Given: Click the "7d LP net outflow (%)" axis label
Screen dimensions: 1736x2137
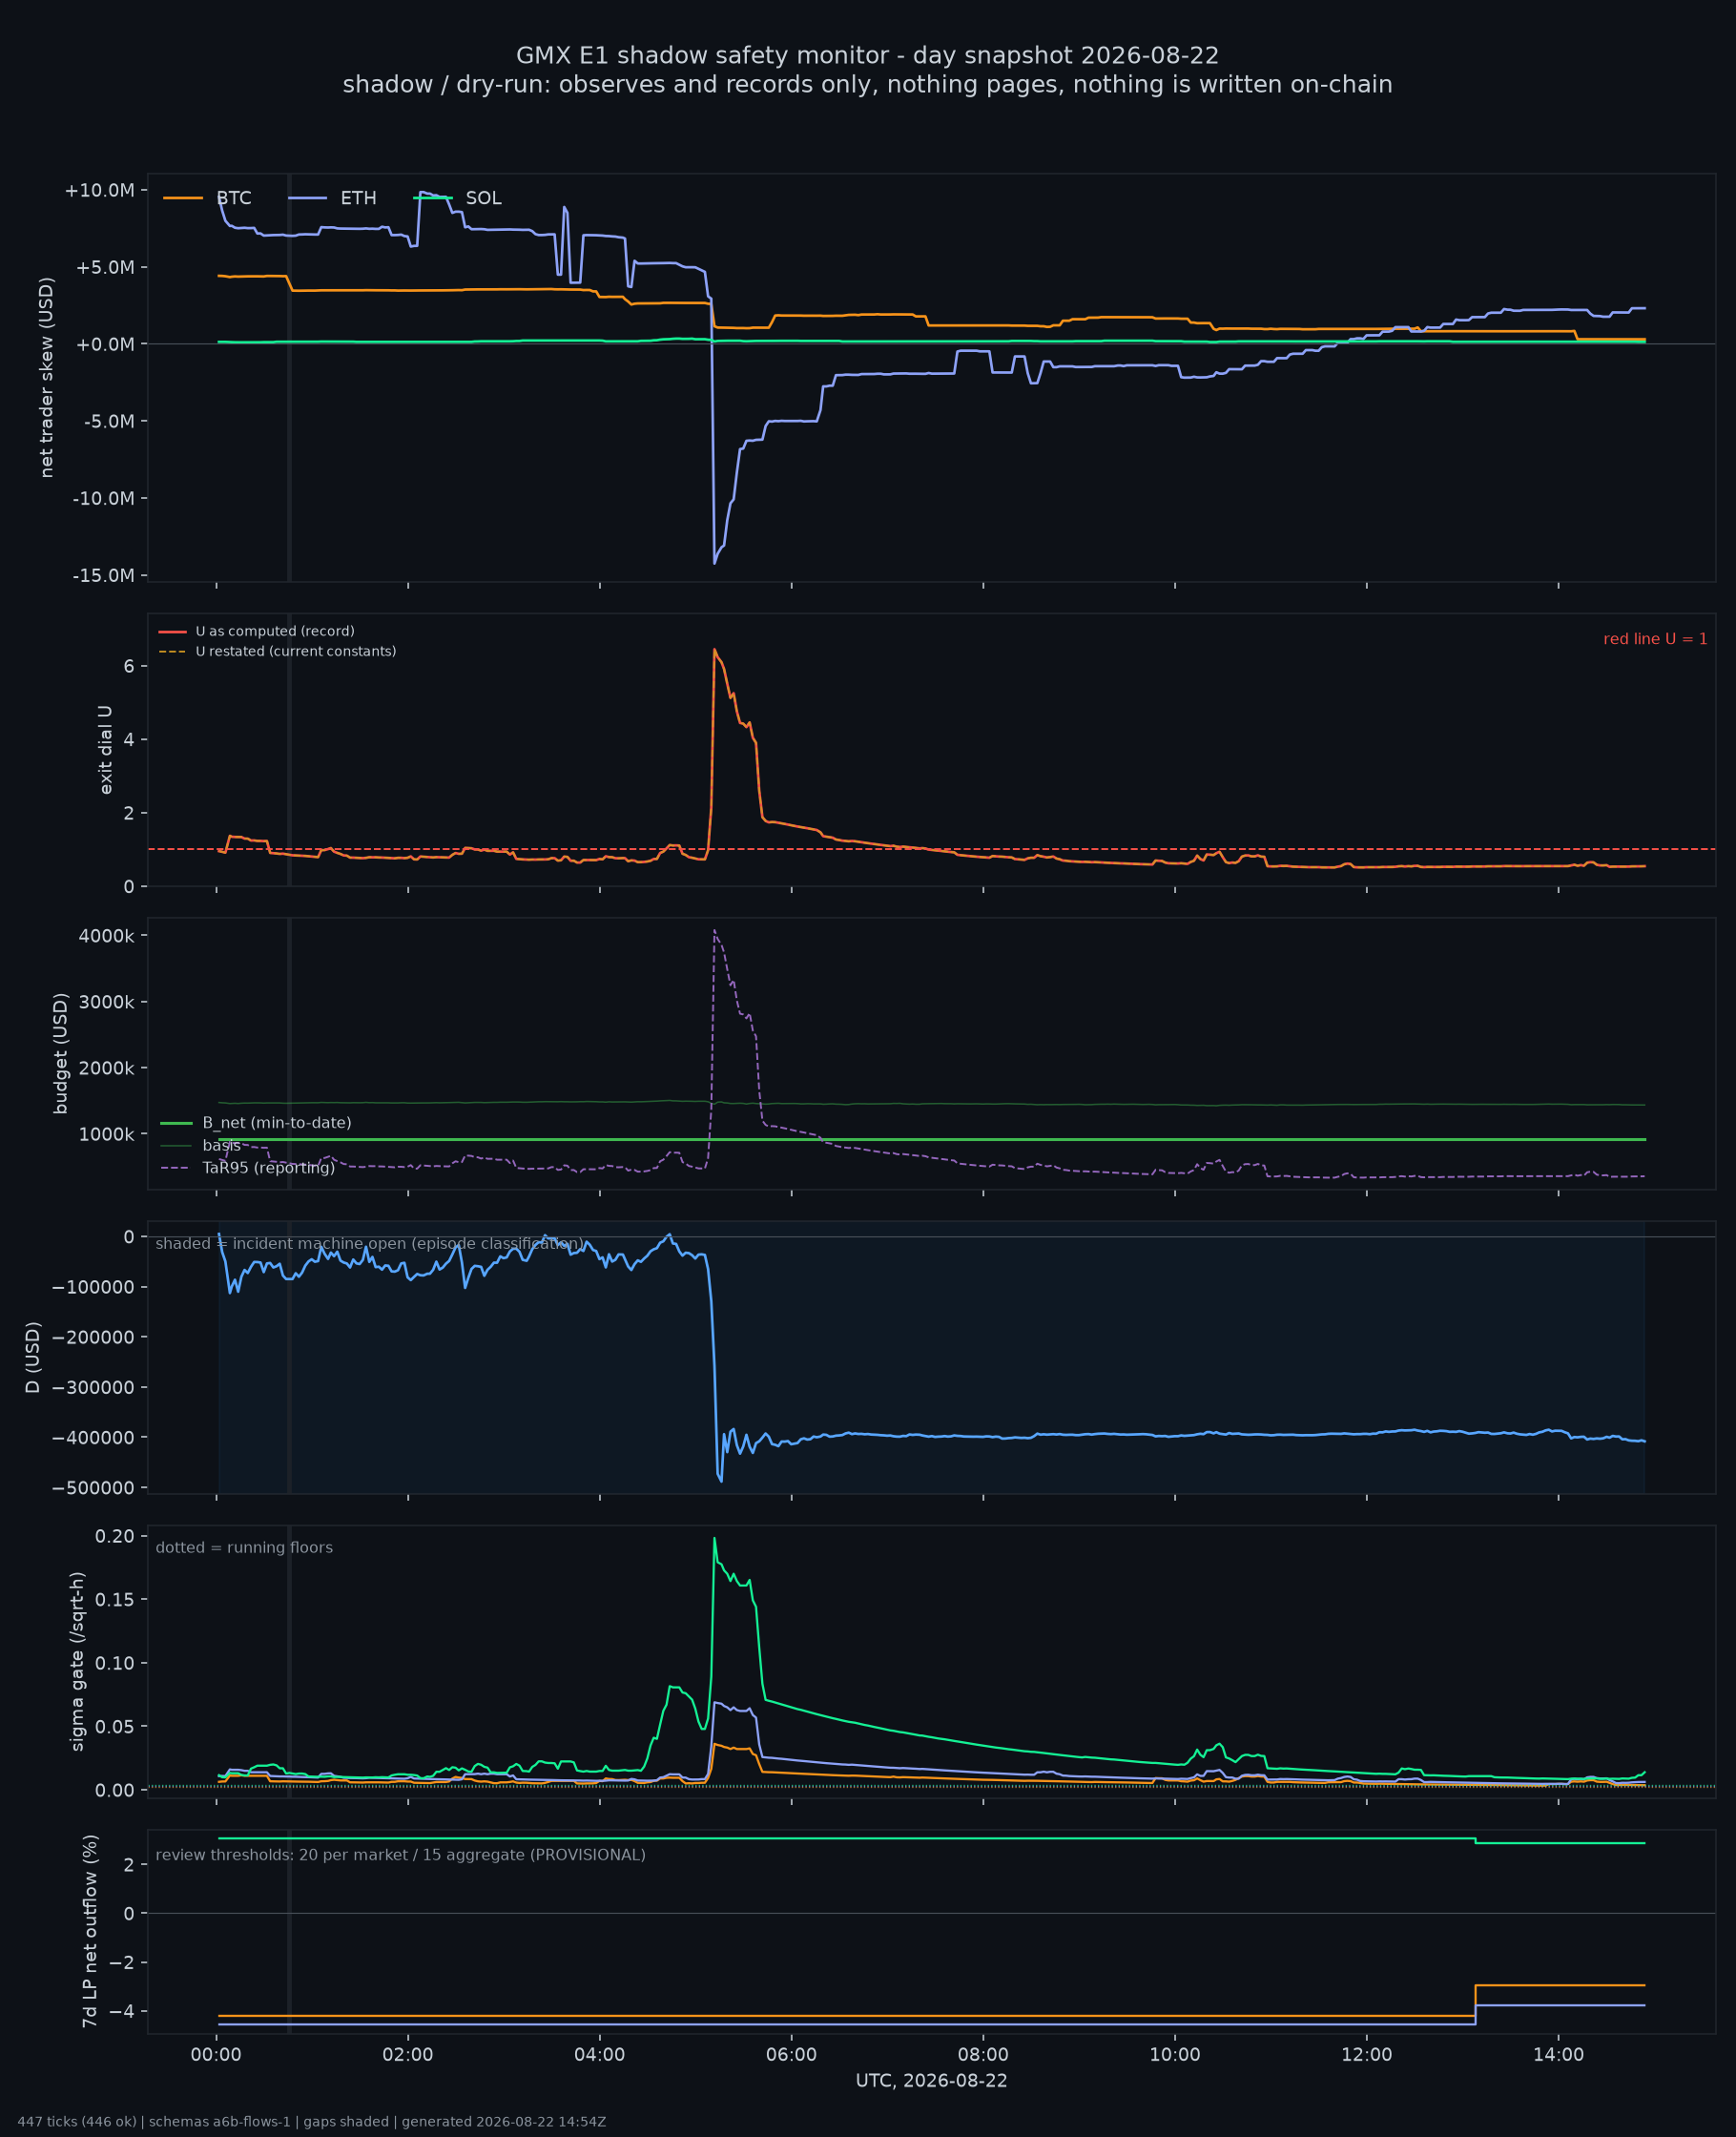Looking at the screenshot, I should (90, 1931).
